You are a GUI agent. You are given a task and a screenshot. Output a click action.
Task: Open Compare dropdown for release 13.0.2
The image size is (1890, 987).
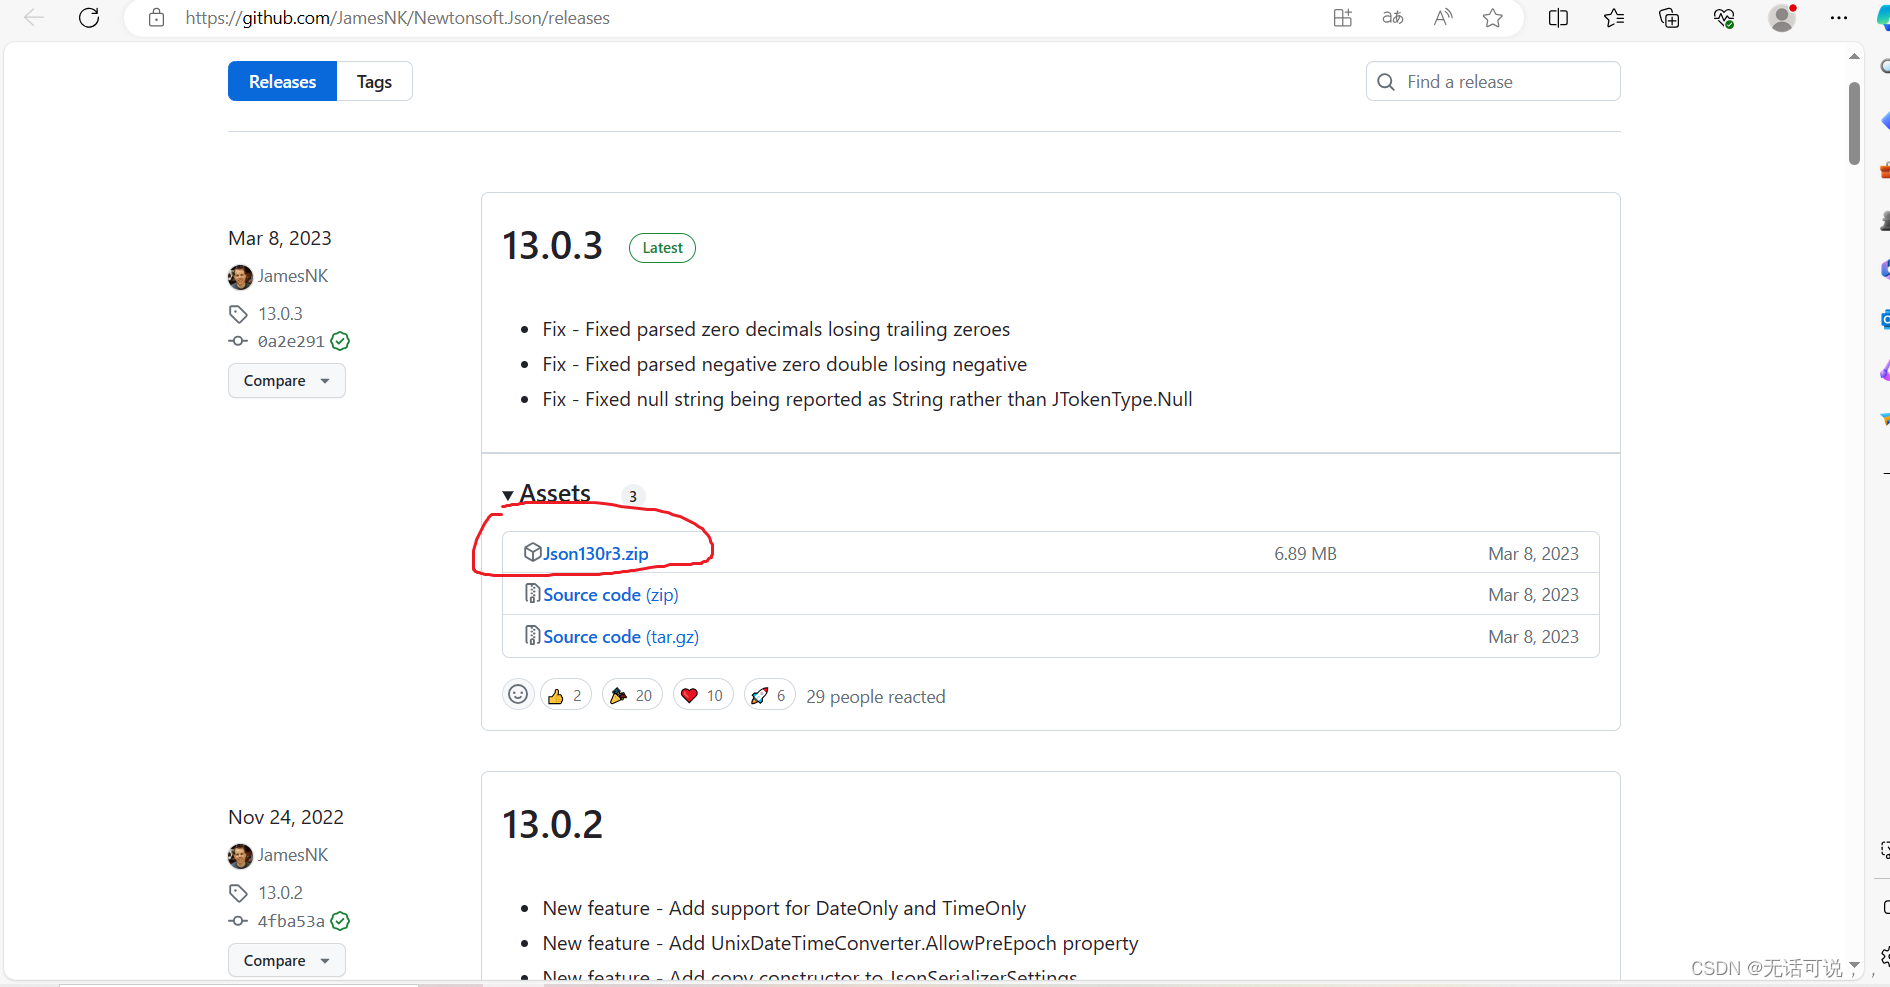click(x=287, y=961)
